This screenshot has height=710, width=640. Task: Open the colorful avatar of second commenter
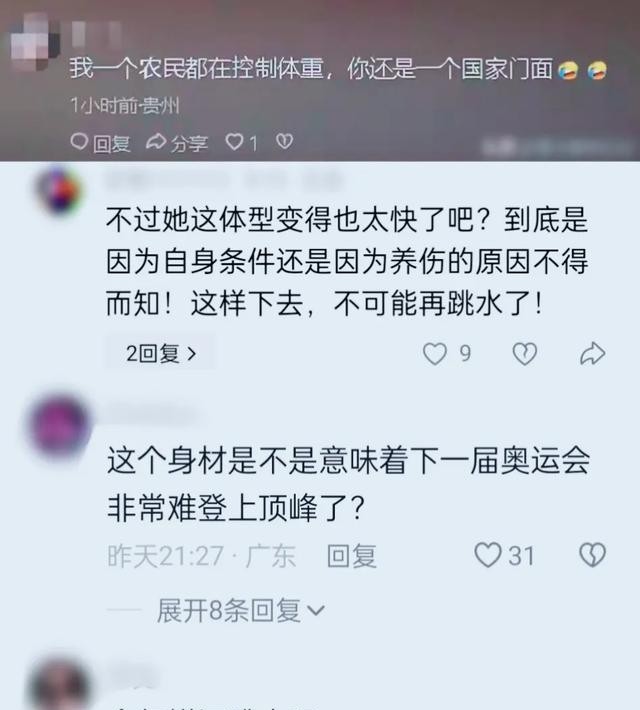(x=60, y=191)
